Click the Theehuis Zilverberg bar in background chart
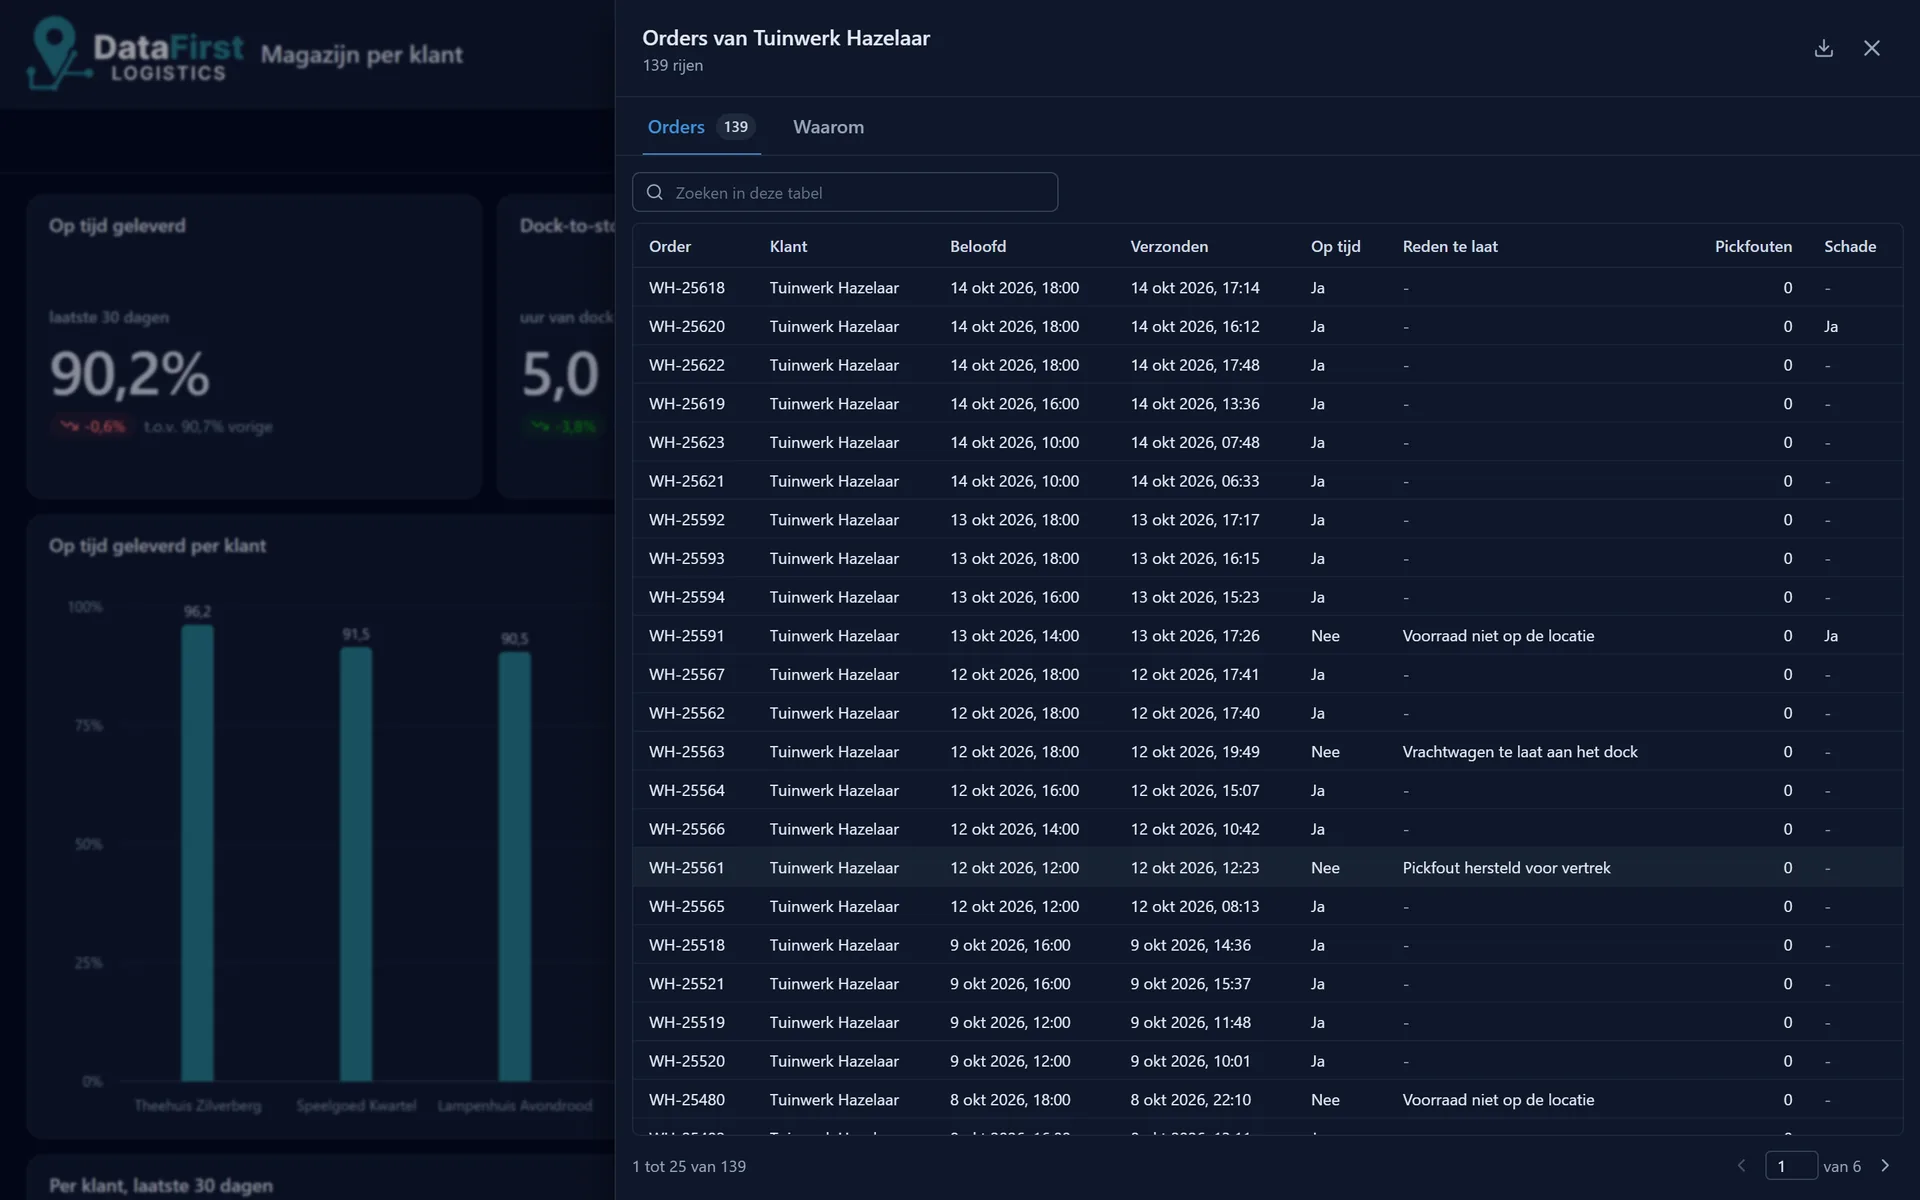Image resolution: width=1920 pixels, height=1200 pixels. pos(197,853)
